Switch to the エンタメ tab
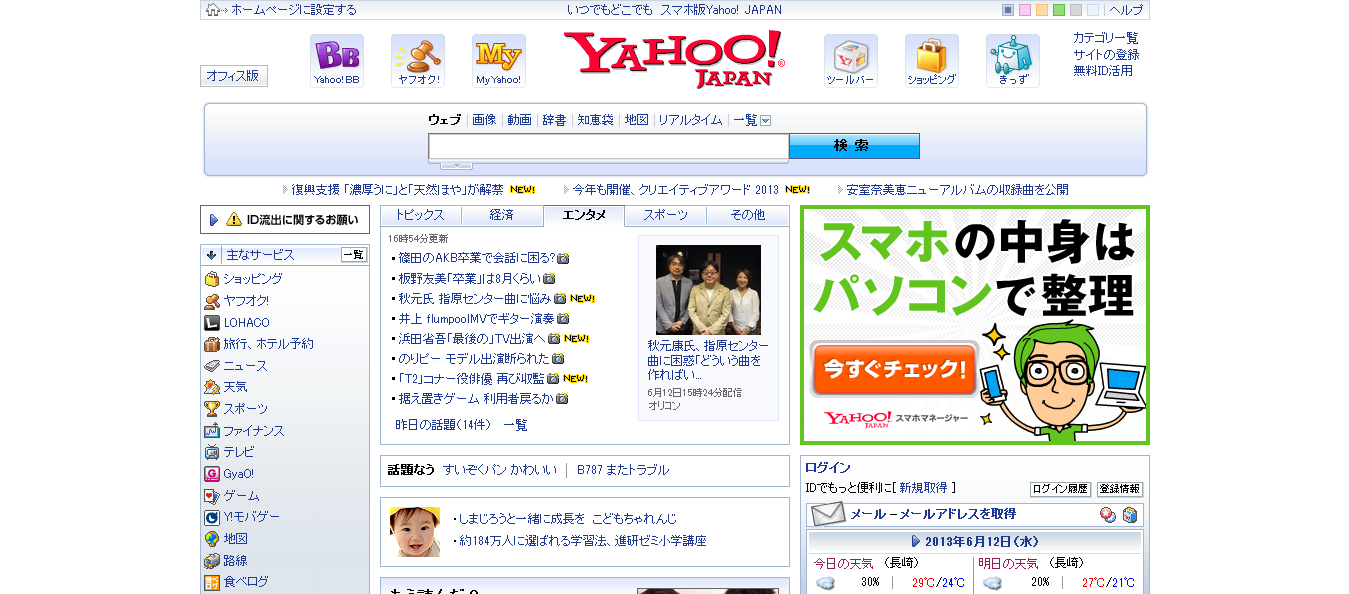The height and width of the screenshot is (594, 1349). [584, 216]
